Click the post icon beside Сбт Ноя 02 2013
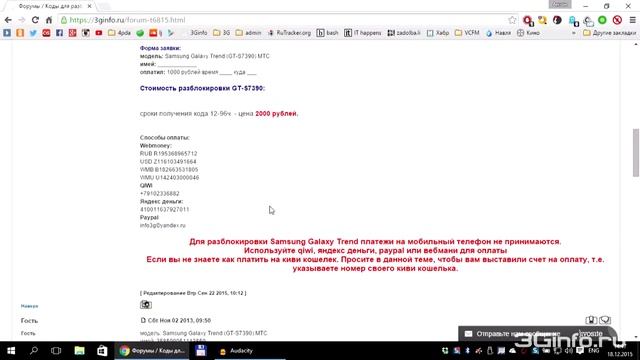640x360 pixels. coord(143,320)
